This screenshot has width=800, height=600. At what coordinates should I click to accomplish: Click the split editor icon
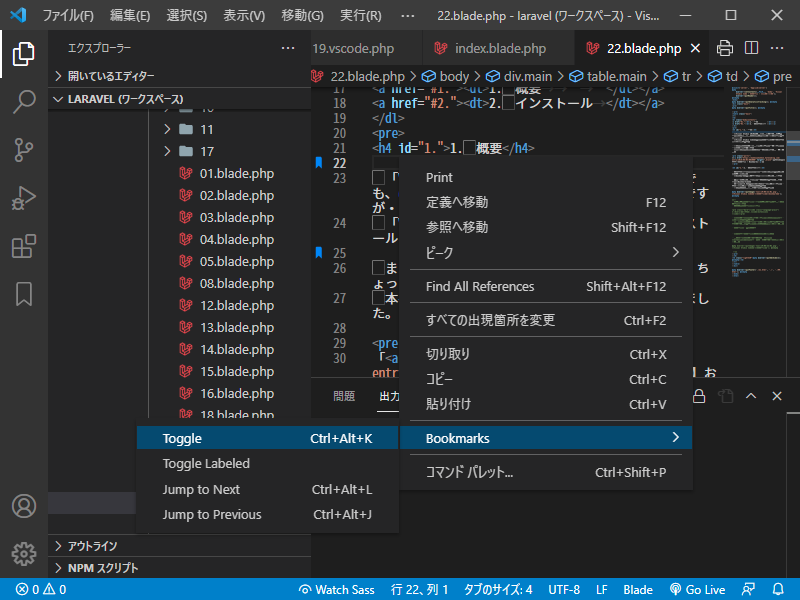[751, 48]
